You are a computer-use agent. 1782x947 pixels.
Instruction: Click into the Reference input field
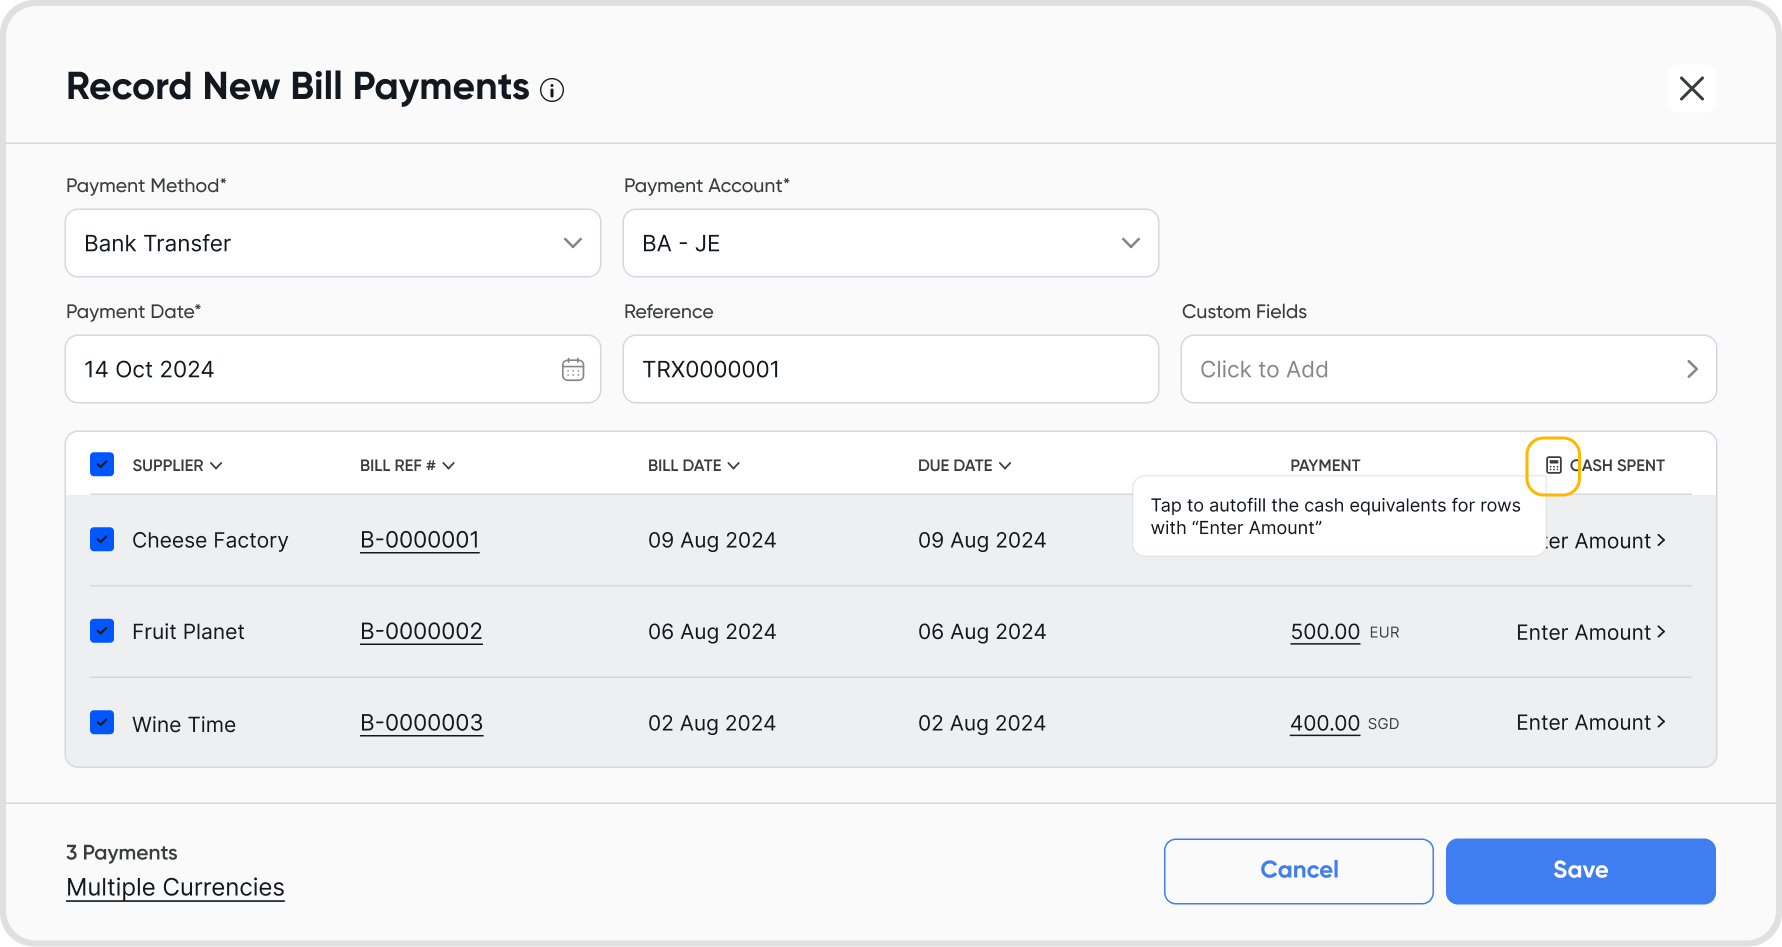pyautogui.click(x=890, y=369)
